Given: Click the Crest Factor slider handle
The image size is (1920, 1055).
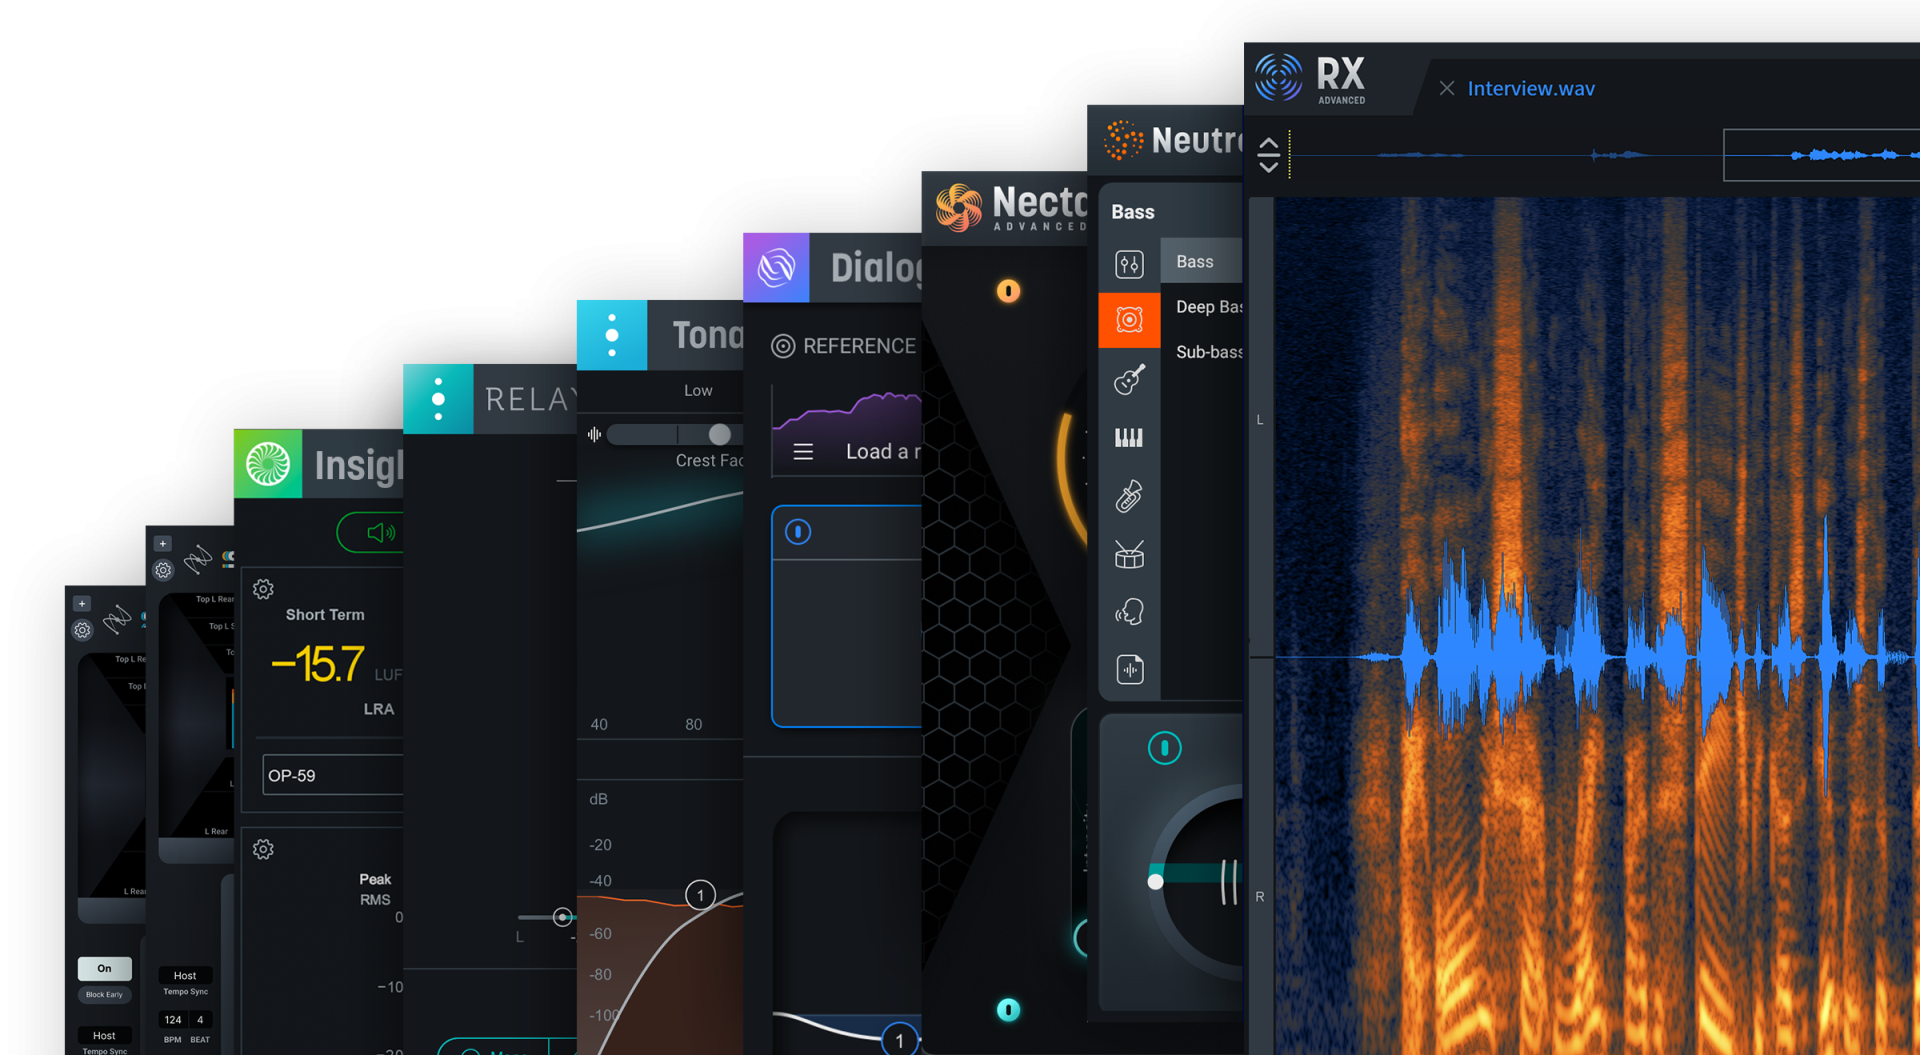Looking at the screenshot, I should (719, 434).
